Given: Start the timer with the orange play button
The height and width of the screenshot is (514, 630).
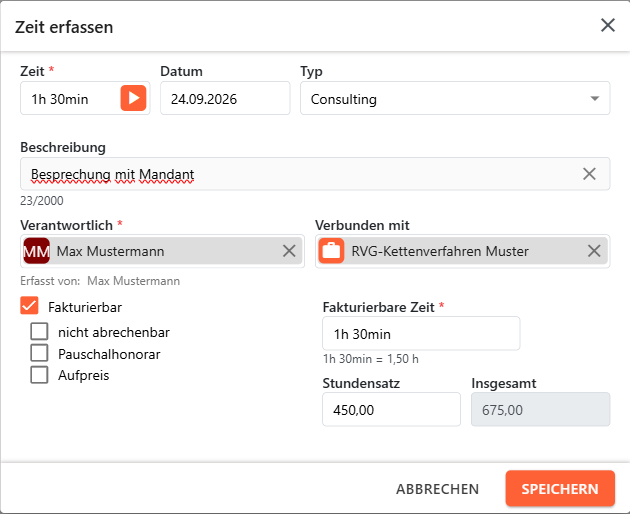Looking at the screenshot, I should [133, 98].
